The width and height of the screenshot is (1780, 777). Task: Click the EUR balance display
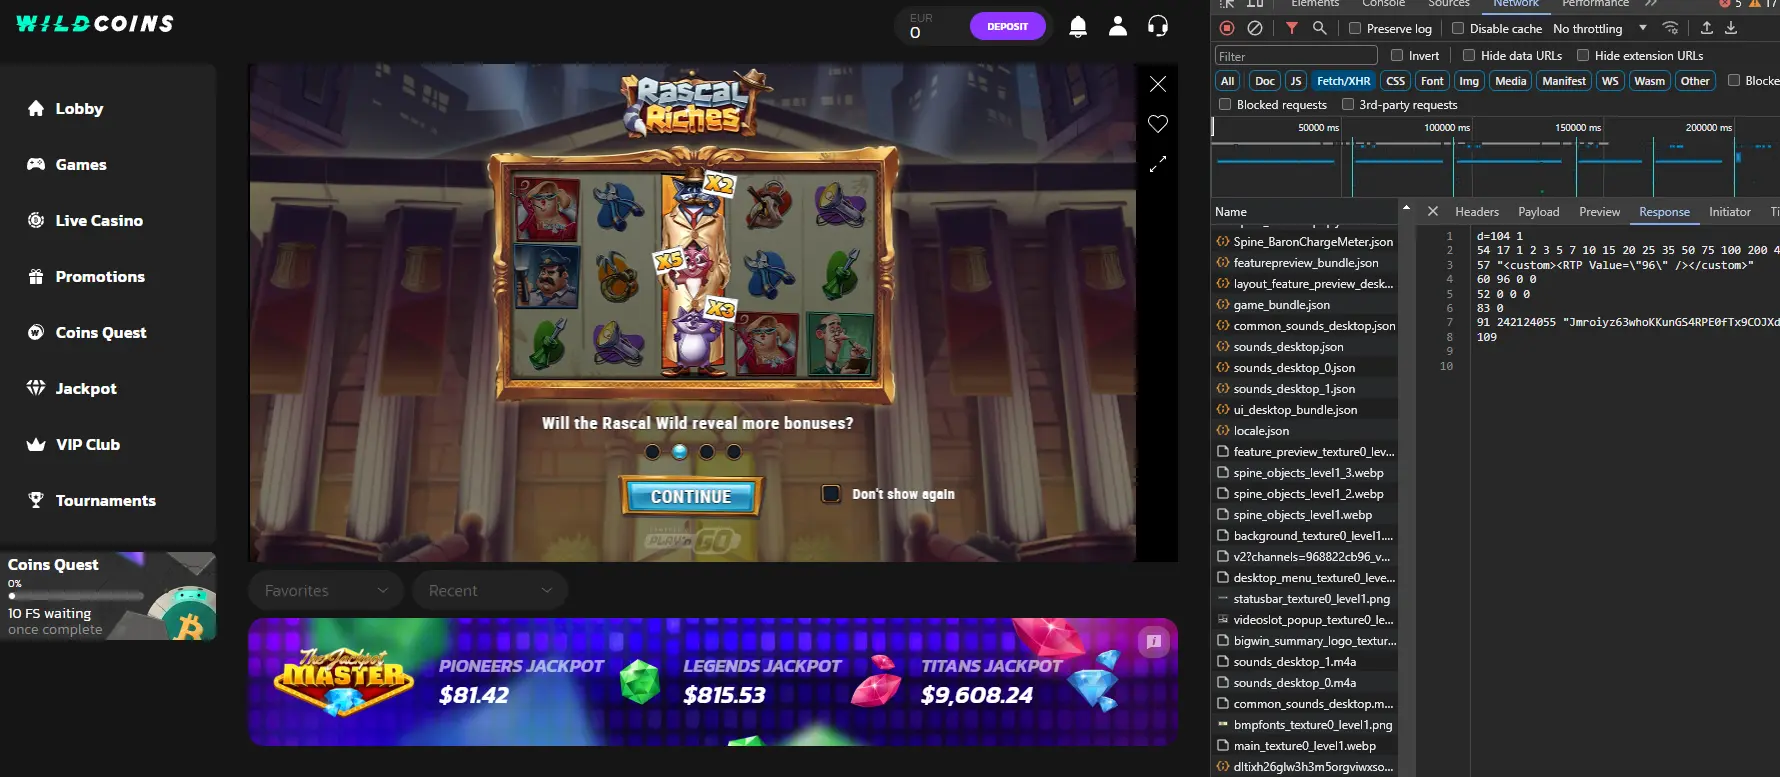click(x=921, y=26)
